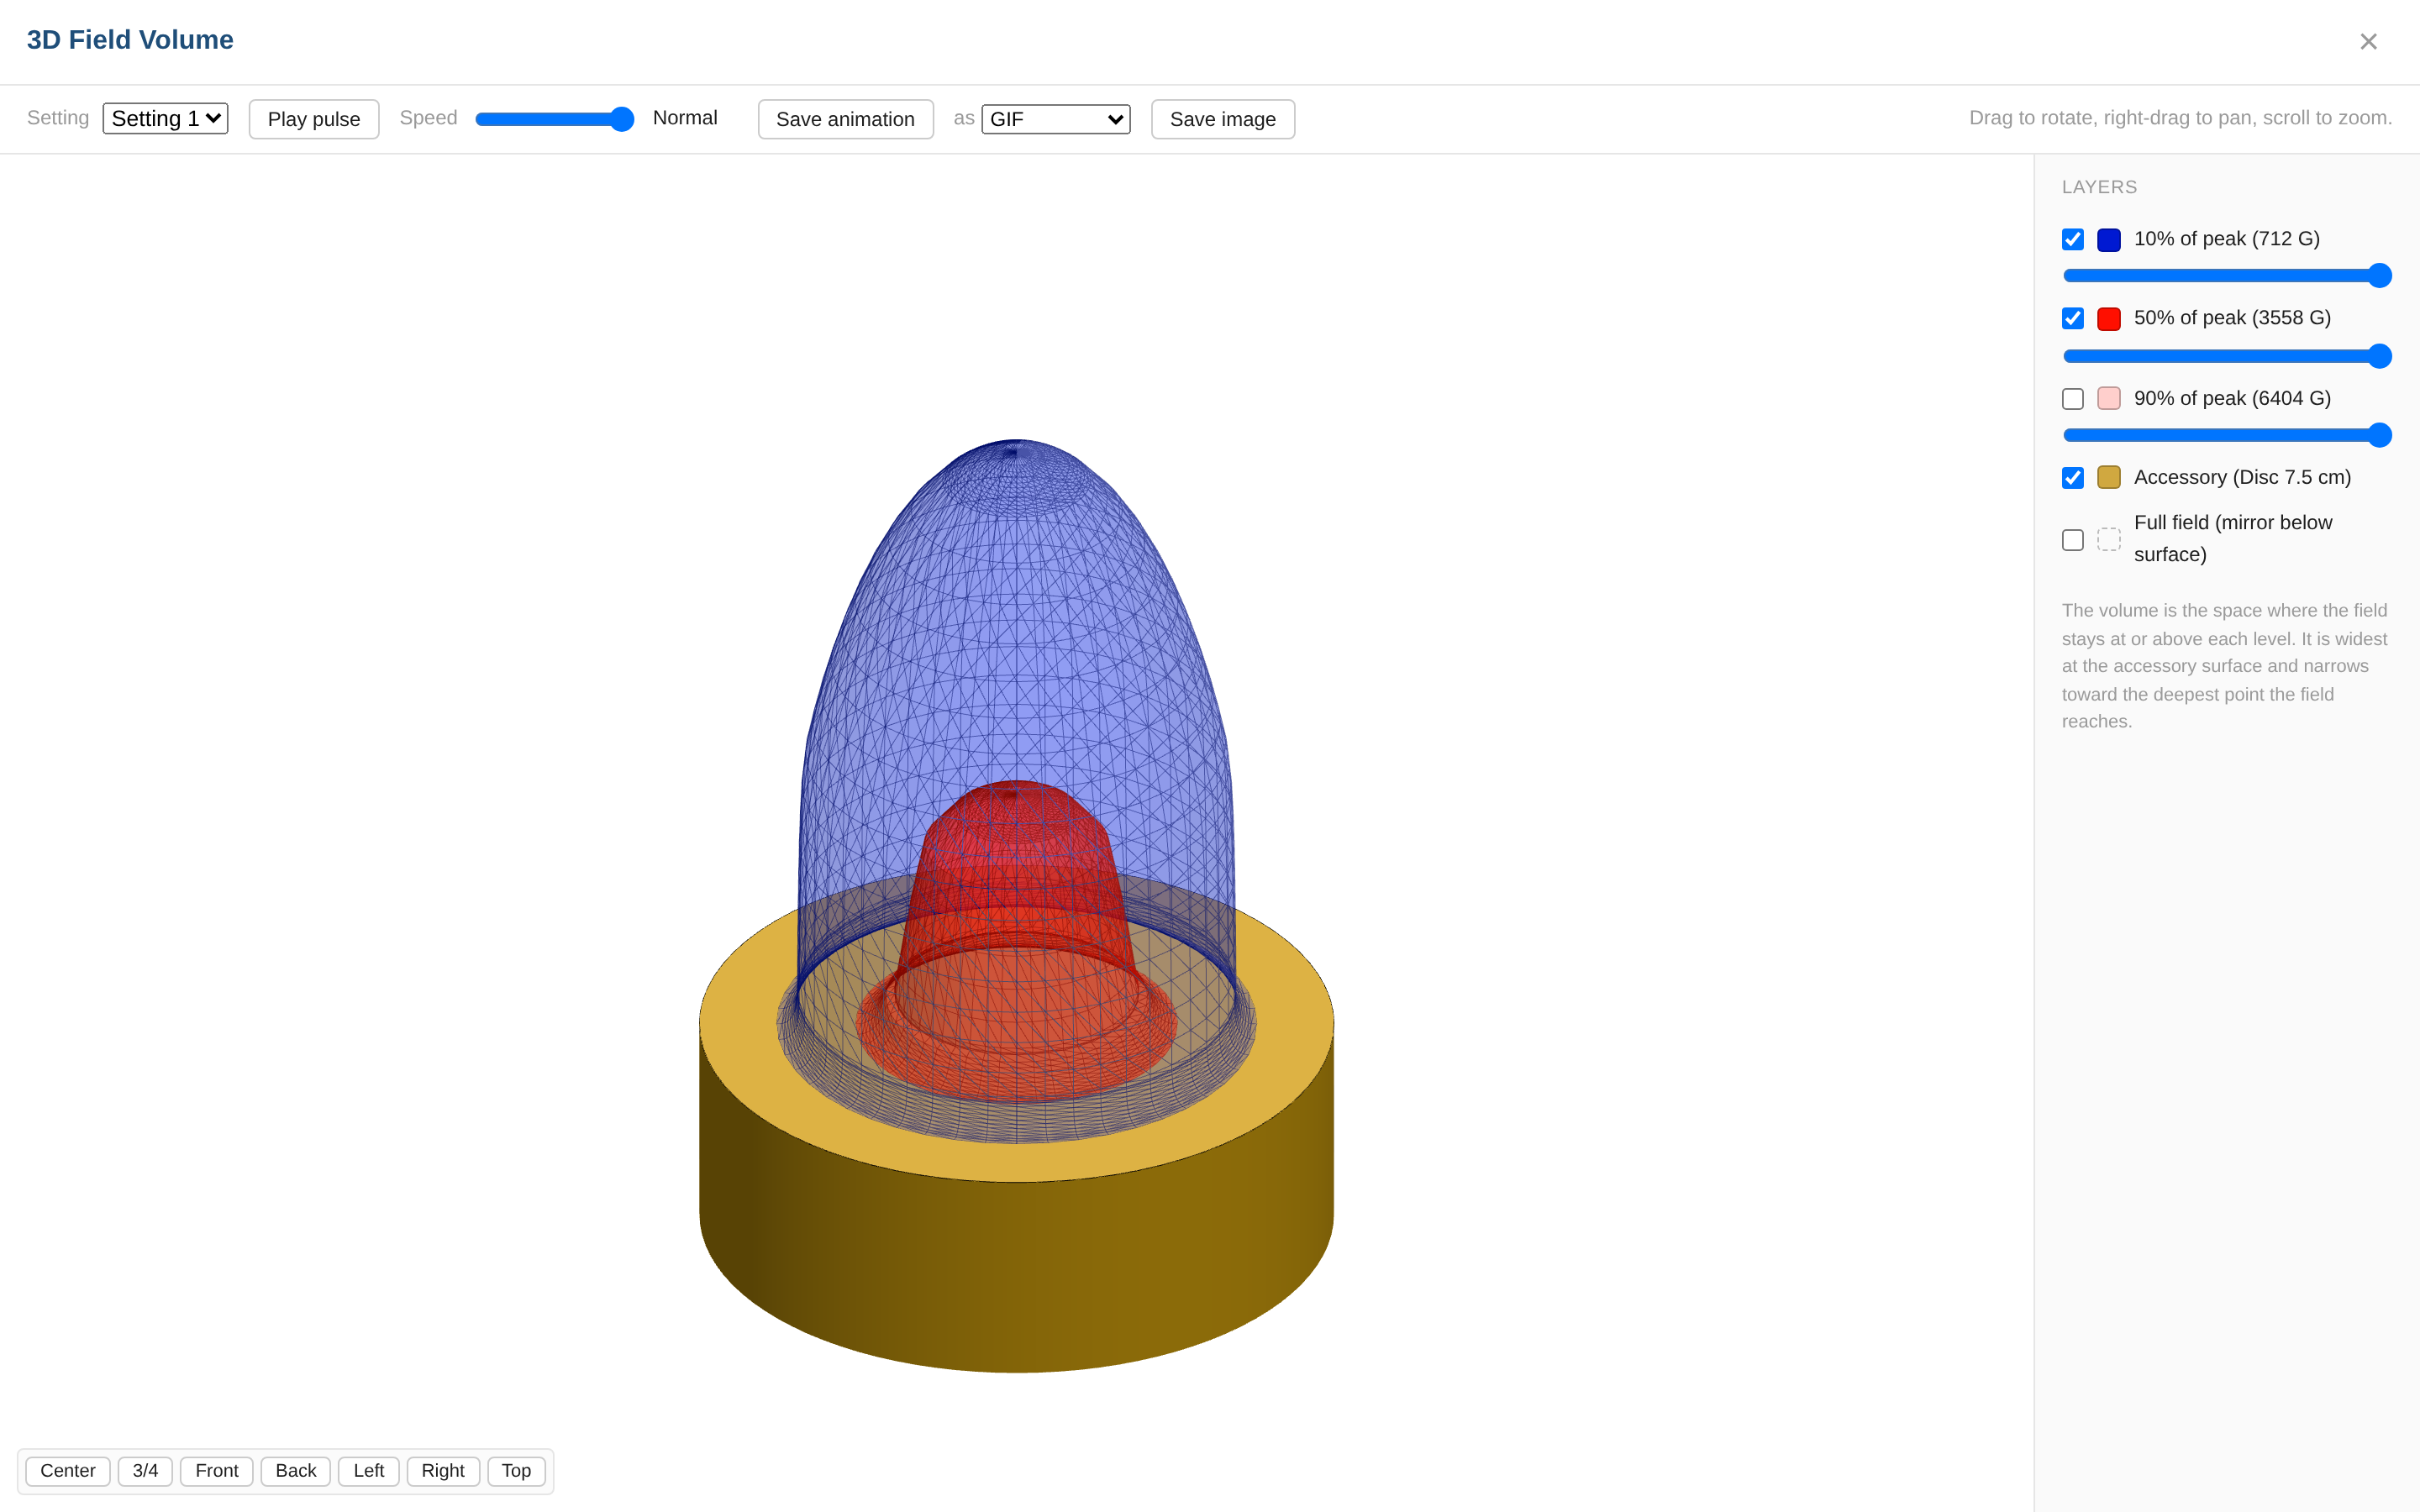The width and height of the screenshot is (2420, 1512).
Task: Click the gold disc accessory model
Action: 1016,1270
